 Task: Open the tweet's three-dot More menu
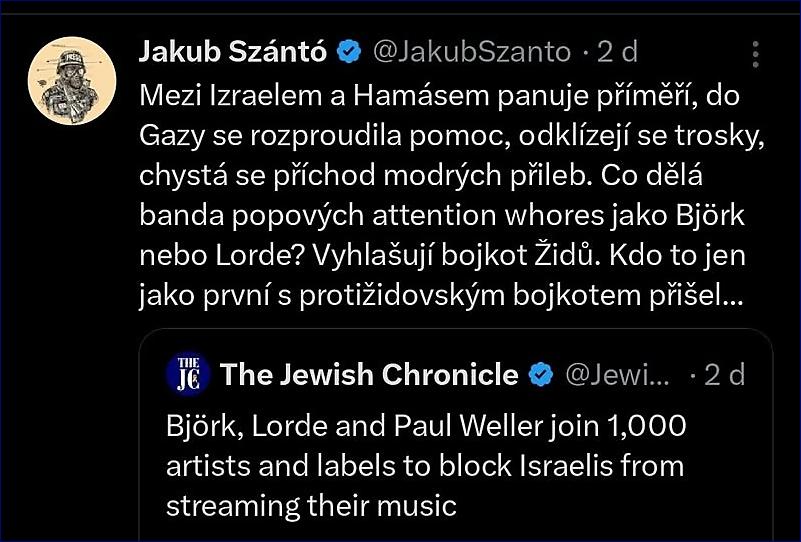point(756,54)
